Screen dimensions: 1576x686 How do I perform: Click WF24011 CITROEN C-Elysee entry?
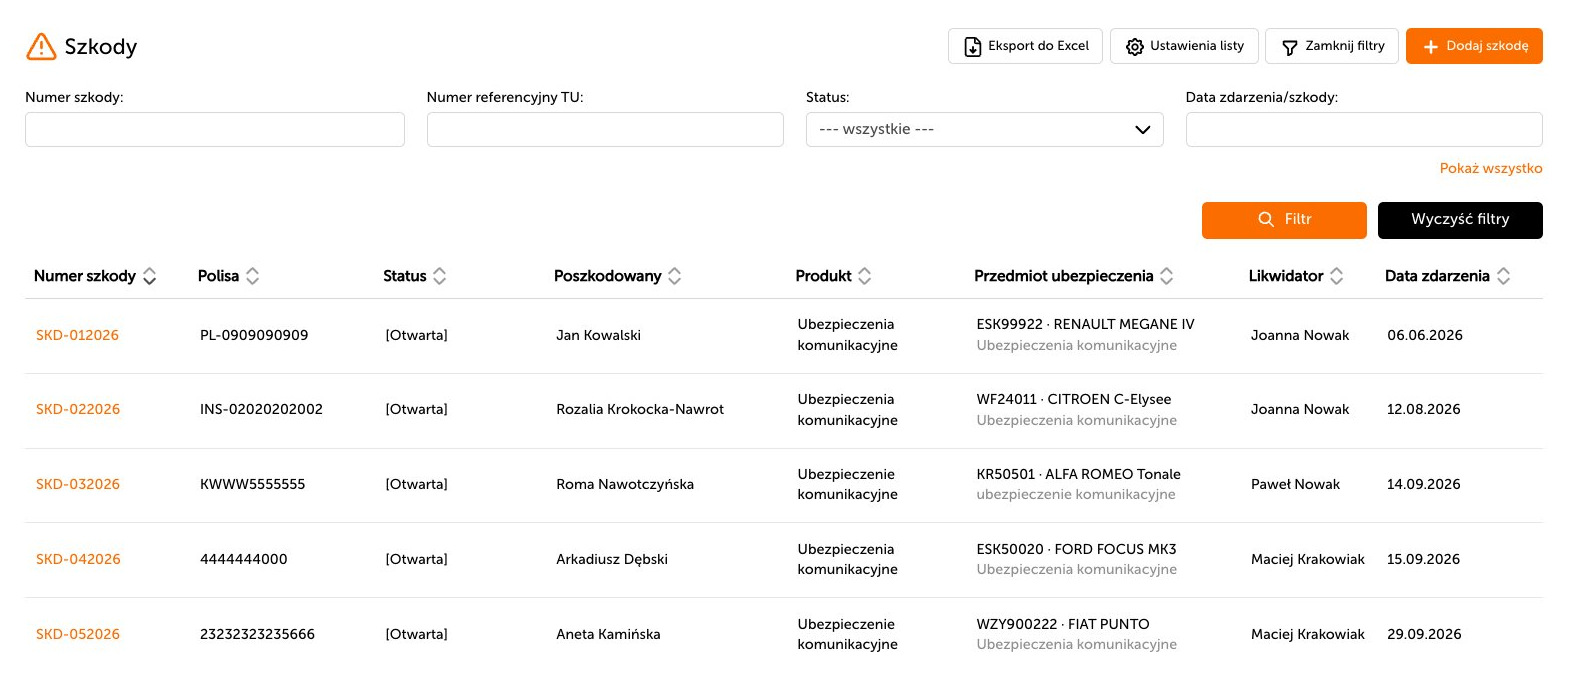tap(1074, 399)
